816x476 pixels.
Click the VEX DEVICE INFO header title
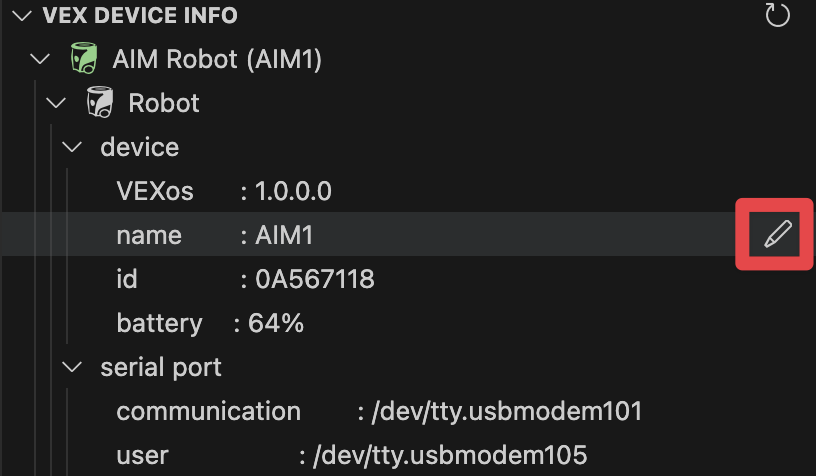140,16
